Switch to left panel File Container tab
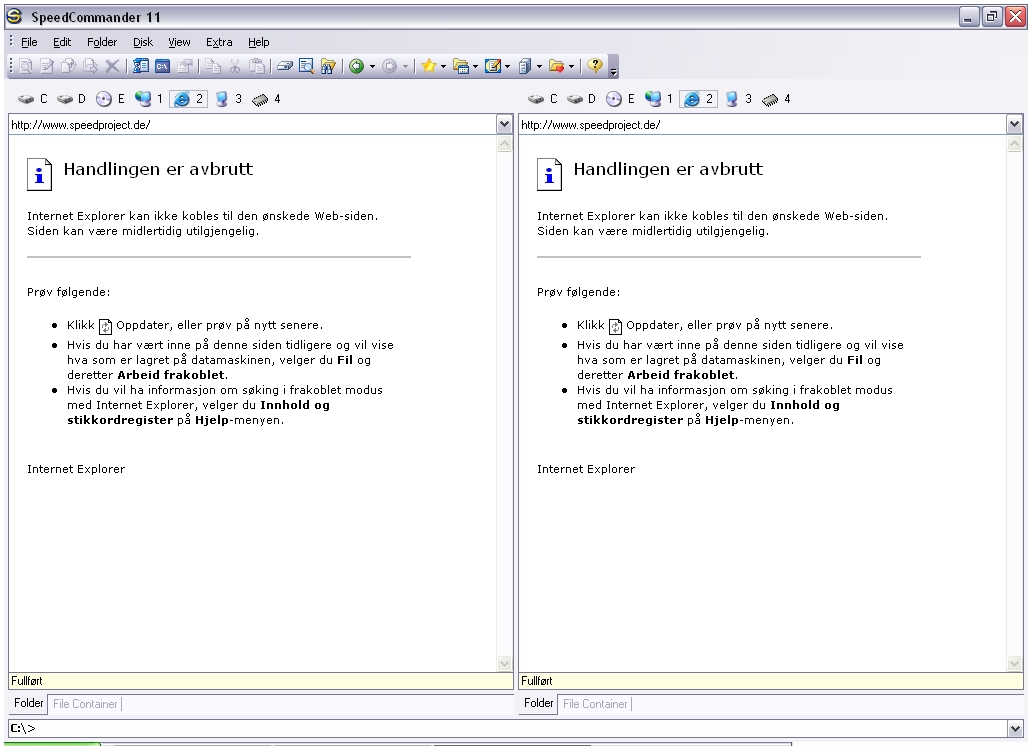Viewport: 1032px width, 746px height. coord(85,704)
